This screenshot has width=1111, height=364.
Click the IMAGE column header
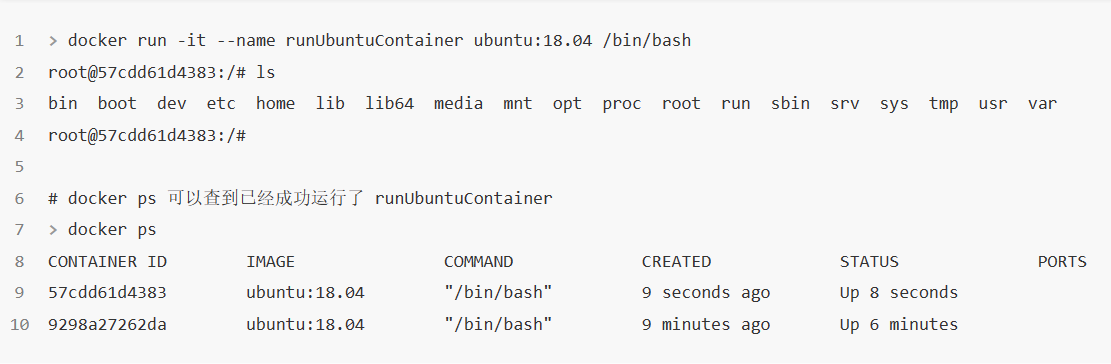click(271, 261)
